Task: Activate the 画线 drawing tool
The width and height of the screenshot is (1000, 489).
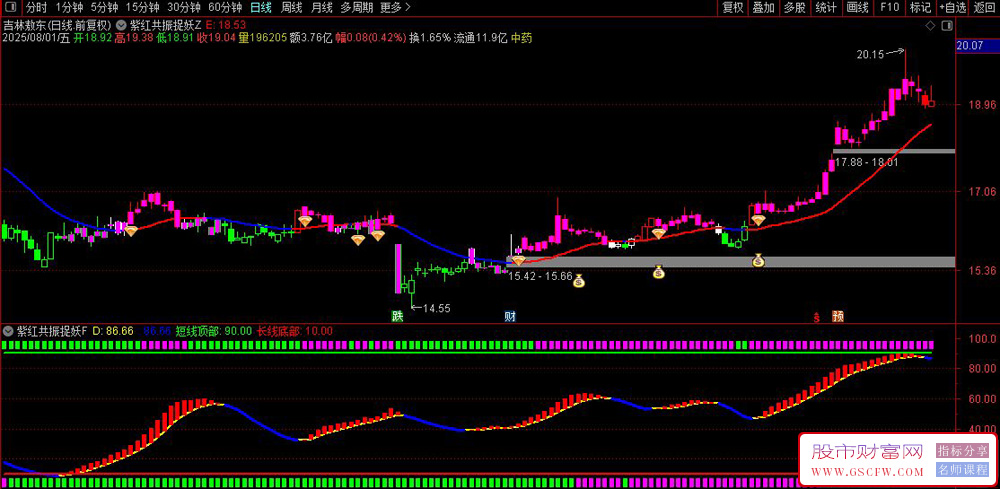Action: pyautogui.click(x=858, y=8)
